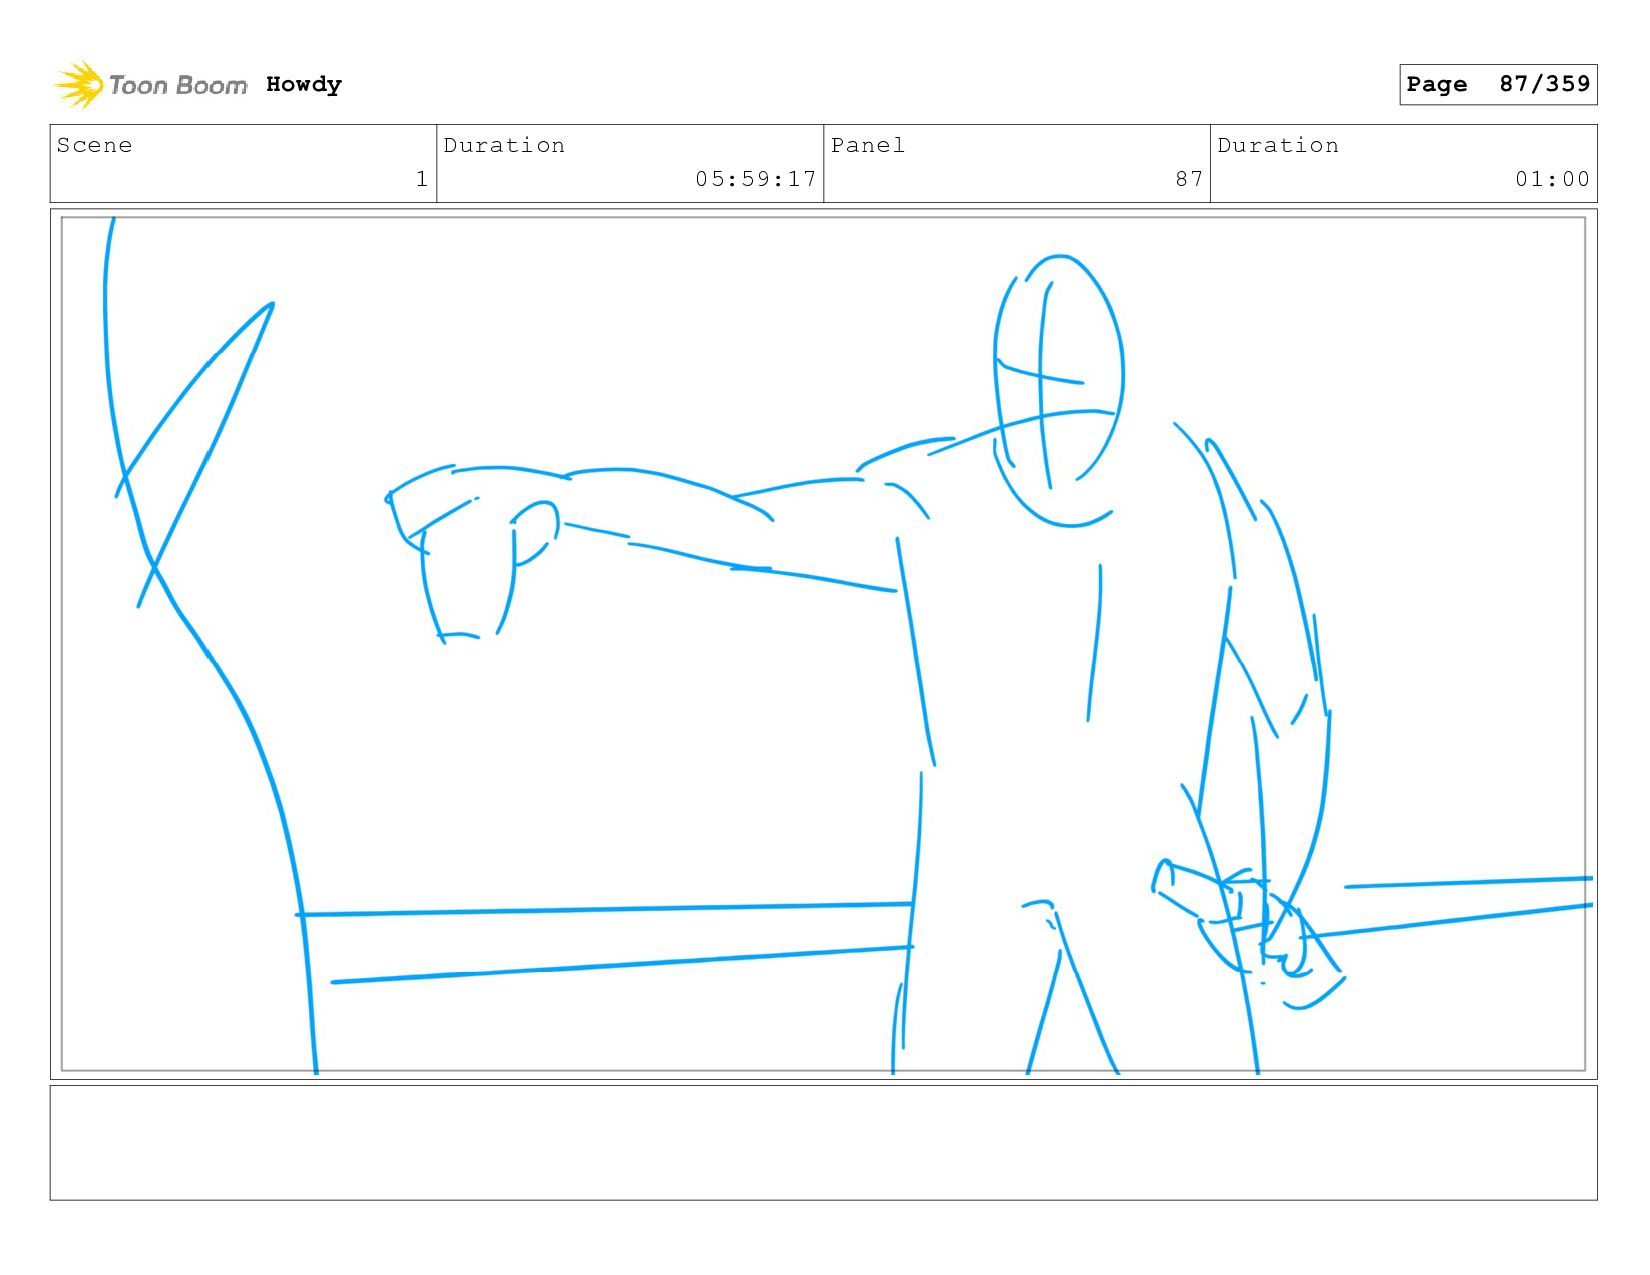Click the 'Page 87/359' indicator

(x=1498, y=84)
